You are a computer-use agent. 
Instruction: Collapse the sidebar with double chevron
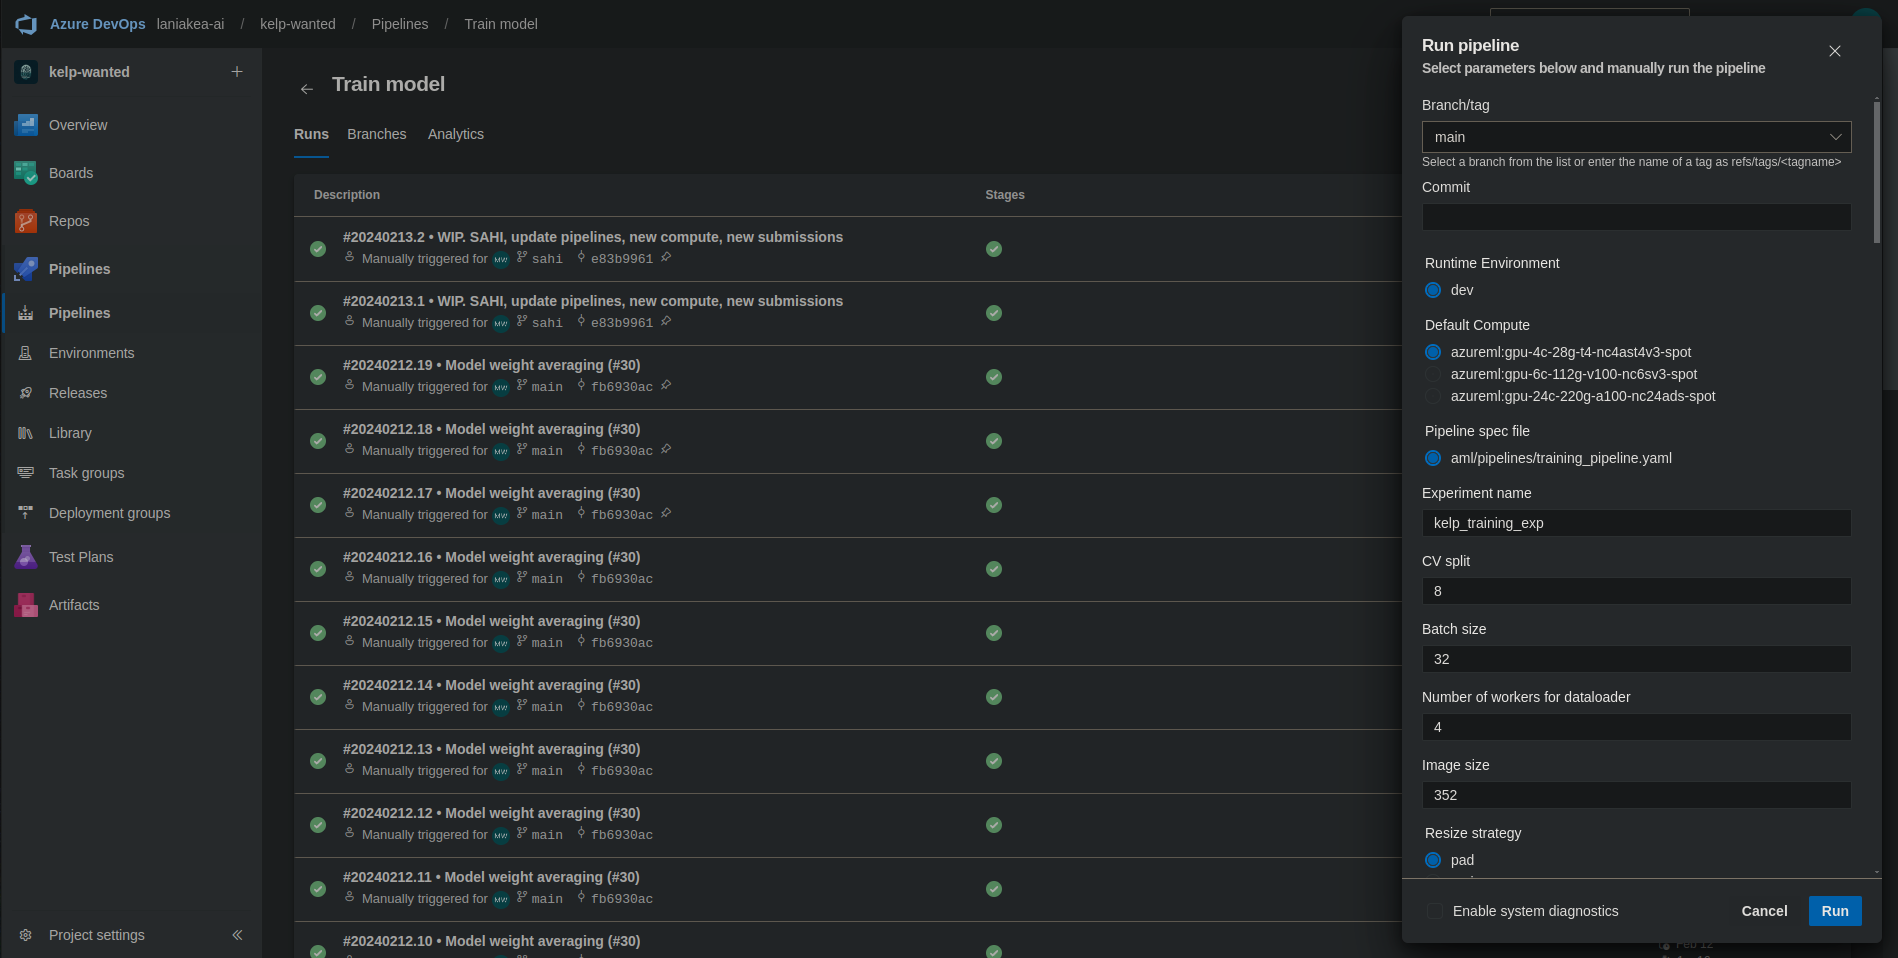pos(237,935)
